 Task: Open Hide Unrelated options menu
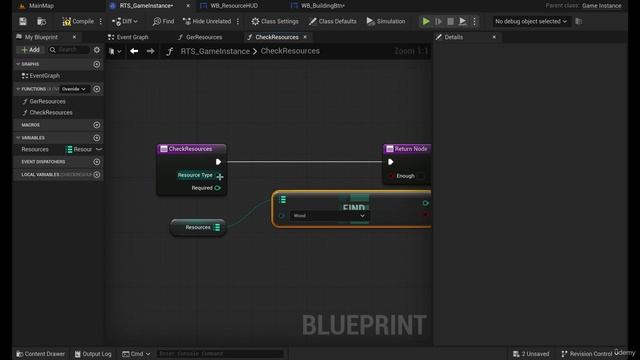click(x=238, y=21)
